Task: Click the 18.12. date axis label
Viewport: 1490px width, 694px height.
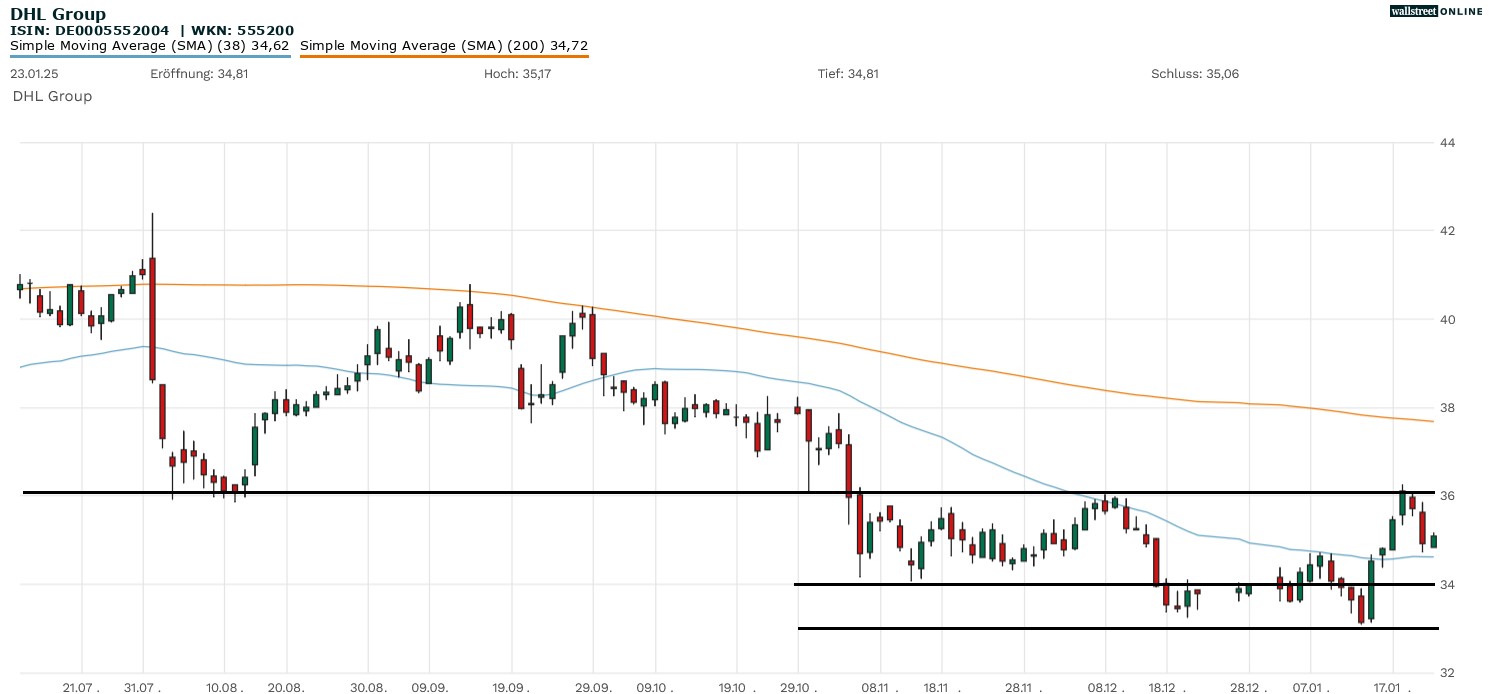Action: click(x=1166, y=688)
